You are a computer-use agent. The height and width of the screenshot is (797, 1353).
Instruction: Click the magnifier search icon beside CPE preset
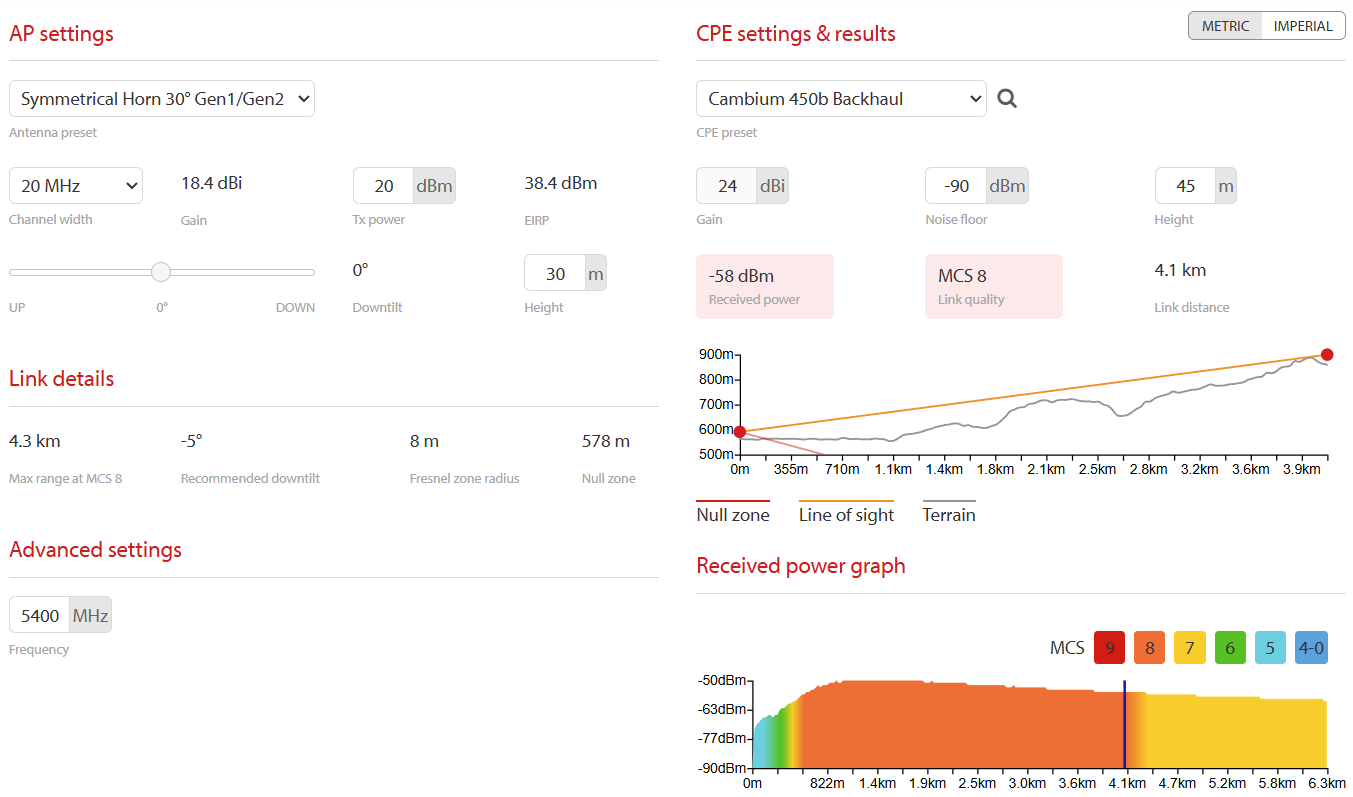1007,98
